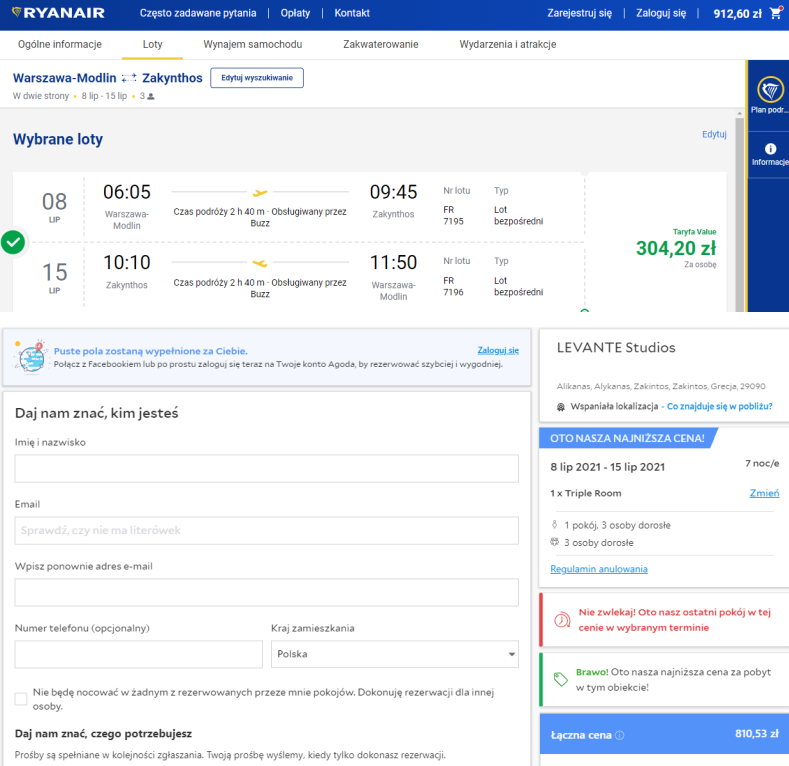The height and width of the screenshot is (766, 789).
Task: Click the 7 noc/e nights label
Action: (x=762, y=464)
